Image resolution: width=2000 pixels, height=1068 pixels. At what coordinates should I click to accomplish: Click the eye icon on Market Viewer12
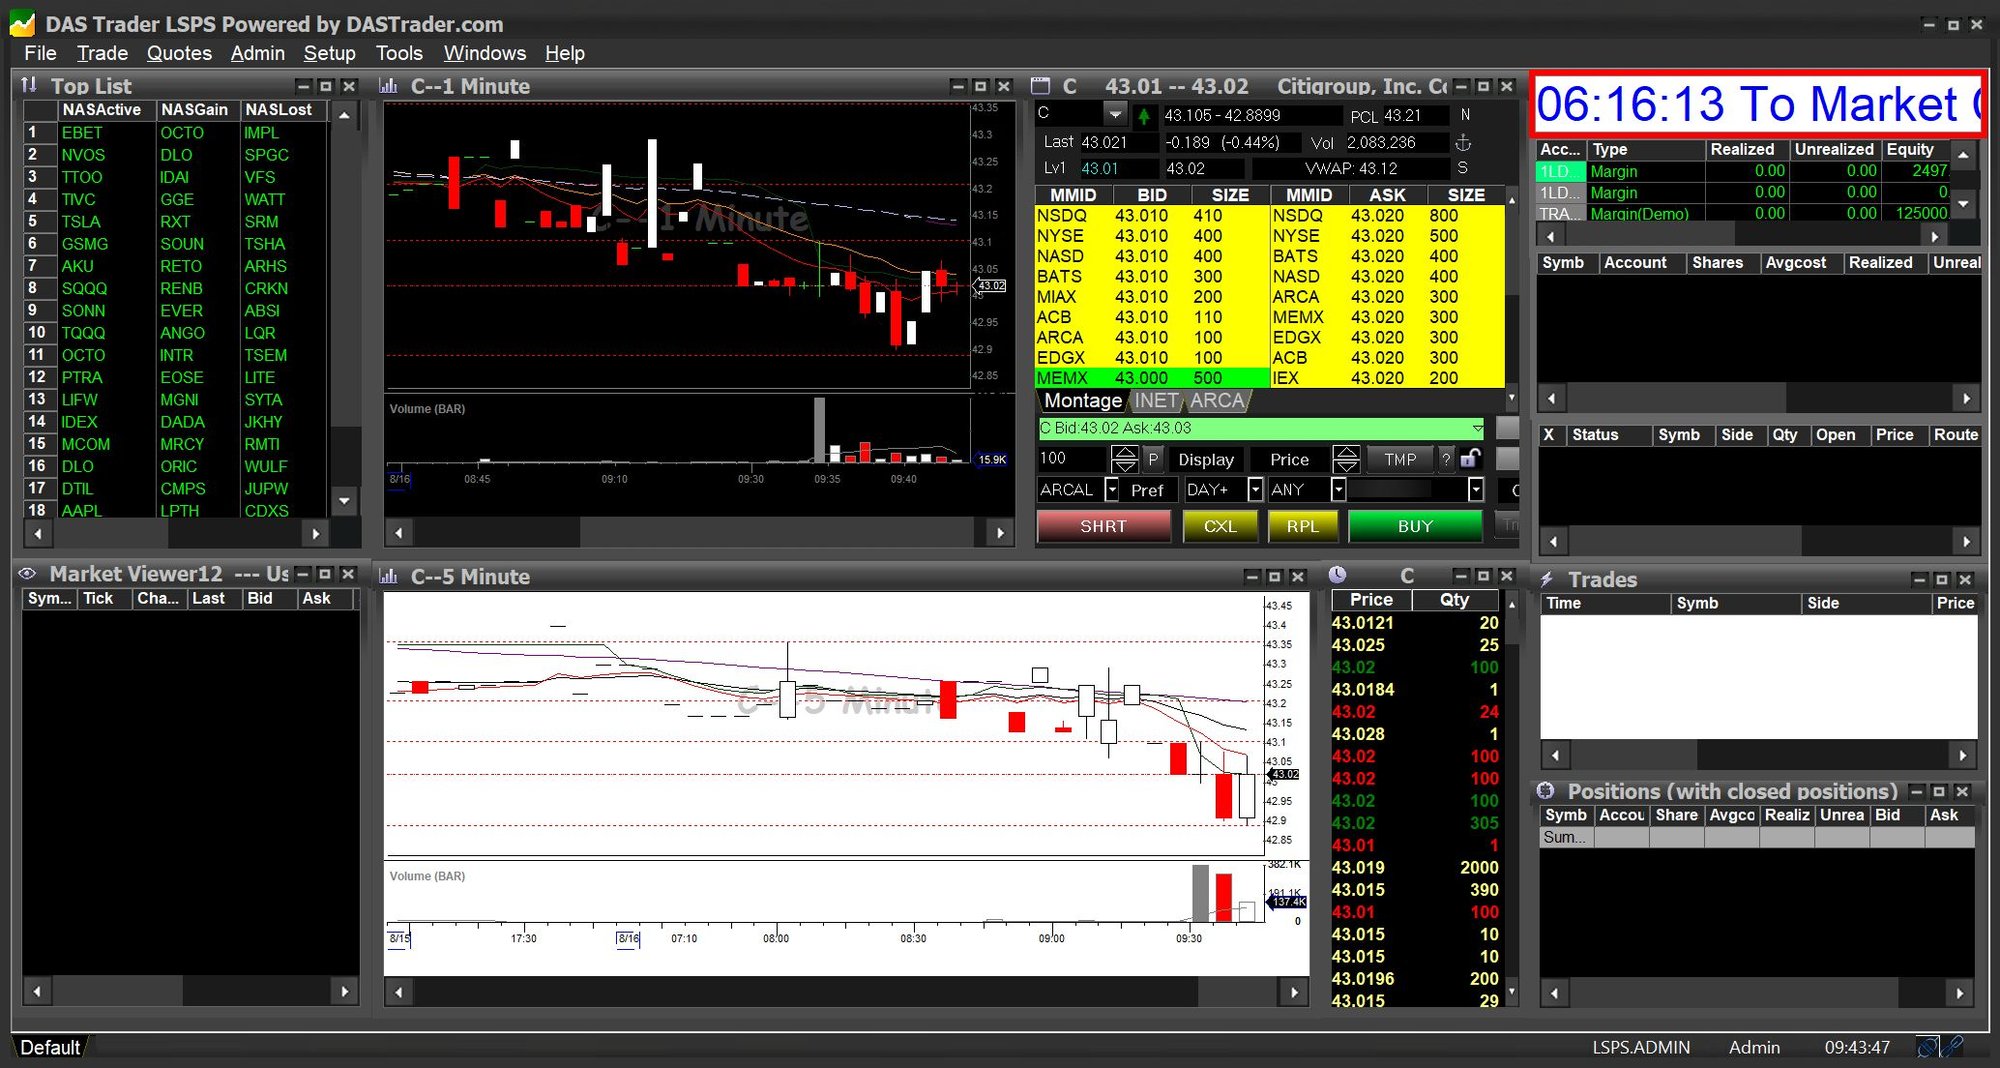coord(28,574)
